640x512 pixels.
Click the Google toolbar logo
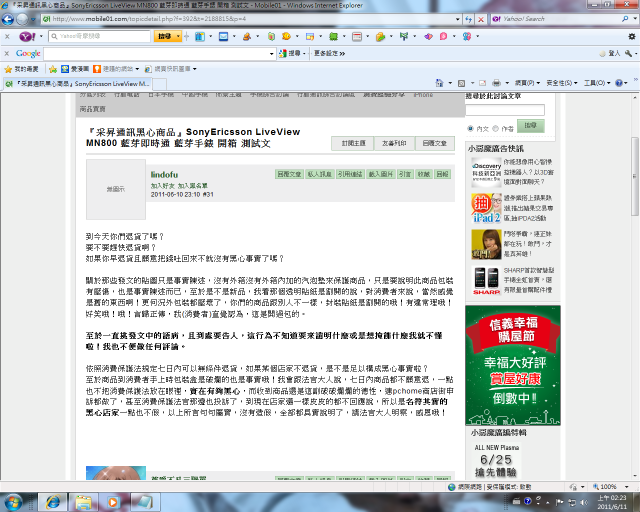click(28, 53)
